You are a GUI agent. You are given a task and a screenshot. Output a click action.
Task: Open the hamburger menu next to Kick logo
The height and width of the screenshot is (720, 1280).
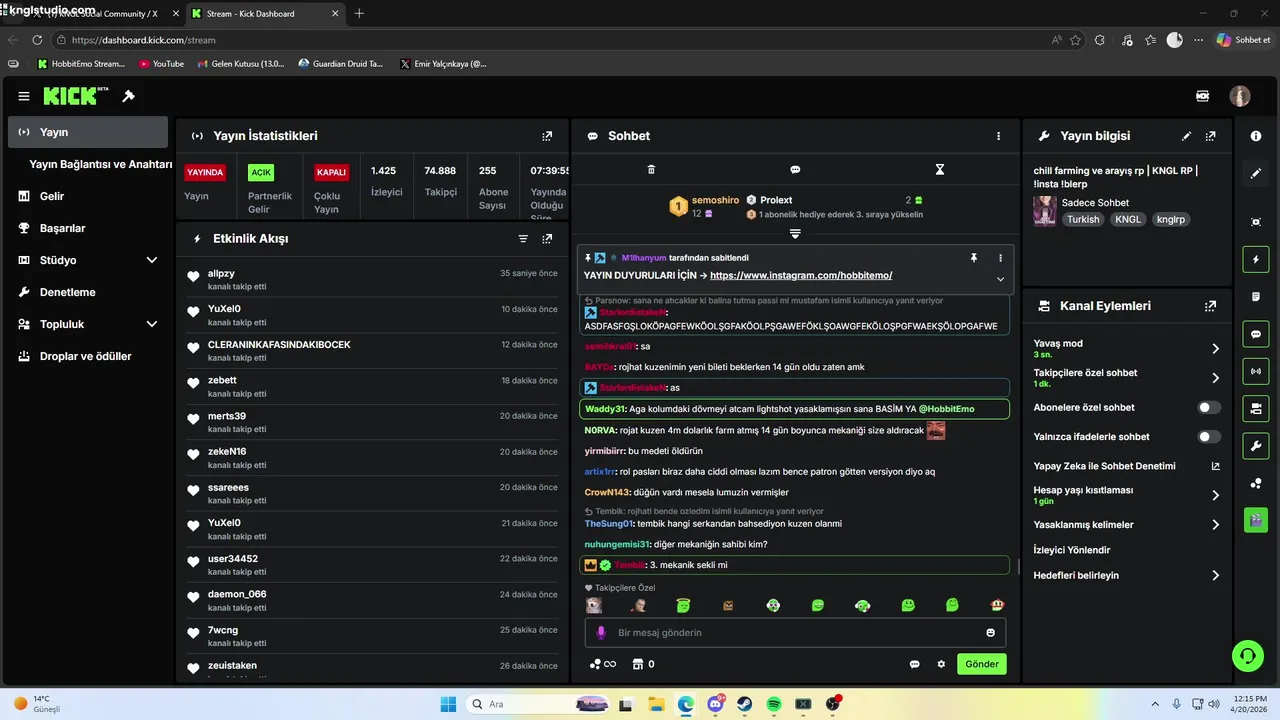pyautogui.click(x=24, y=96)
